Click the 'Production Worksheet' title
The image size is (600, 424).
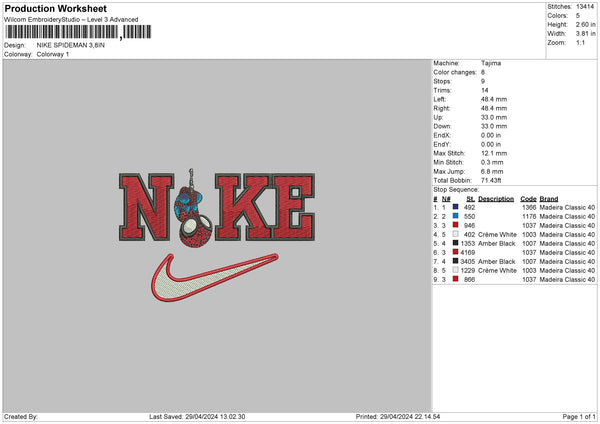click(55, 8)
